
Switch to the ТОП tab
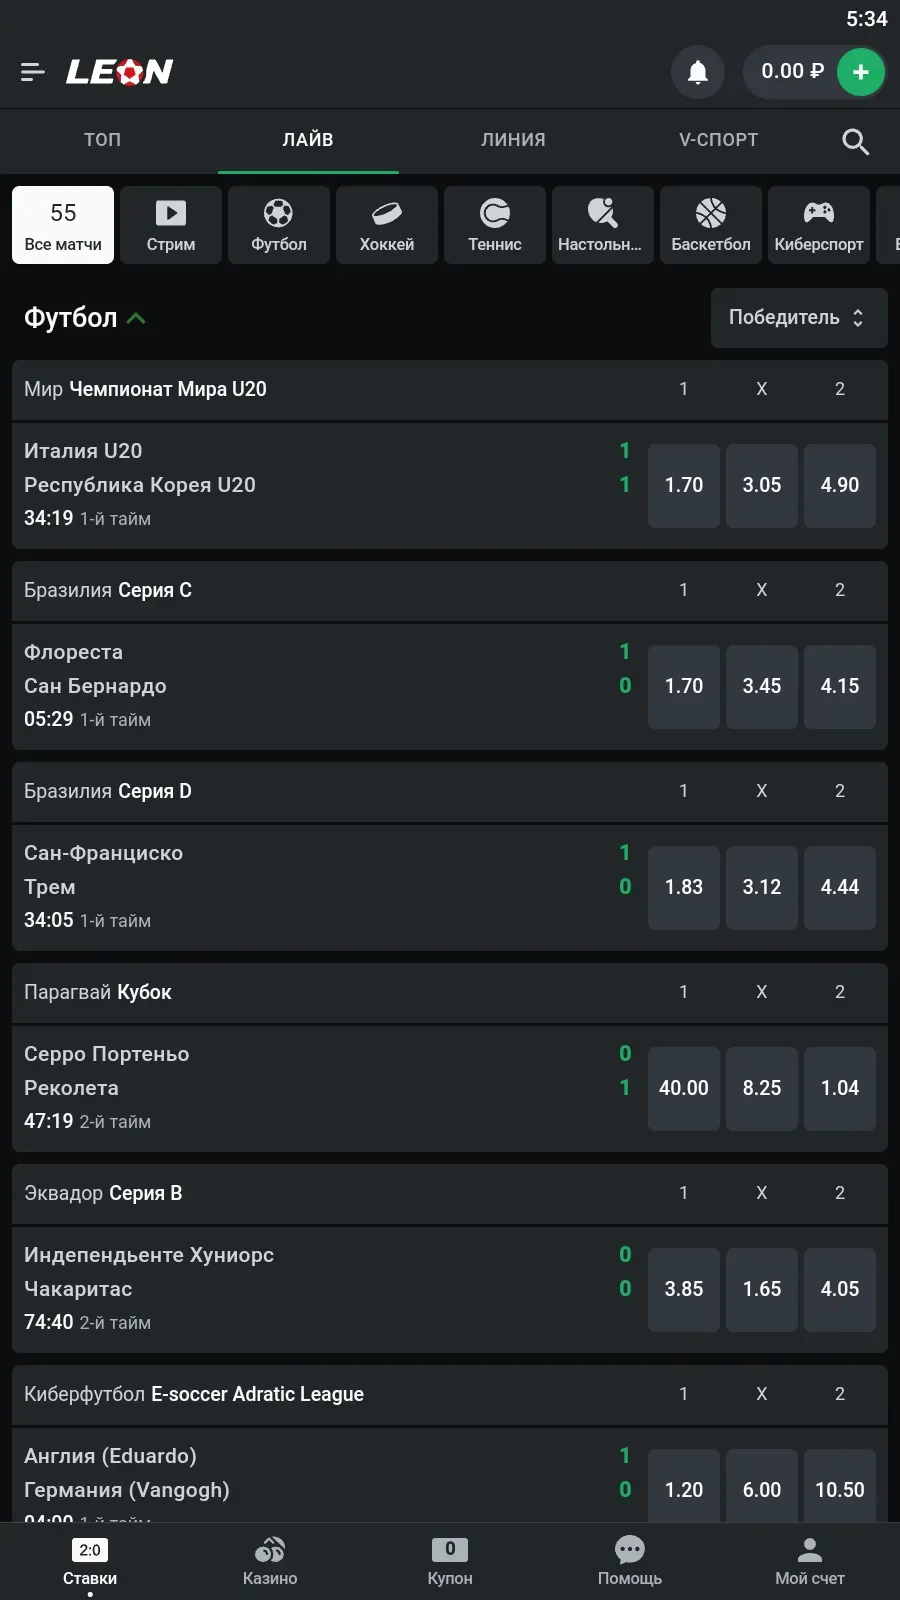coord(102,140)
